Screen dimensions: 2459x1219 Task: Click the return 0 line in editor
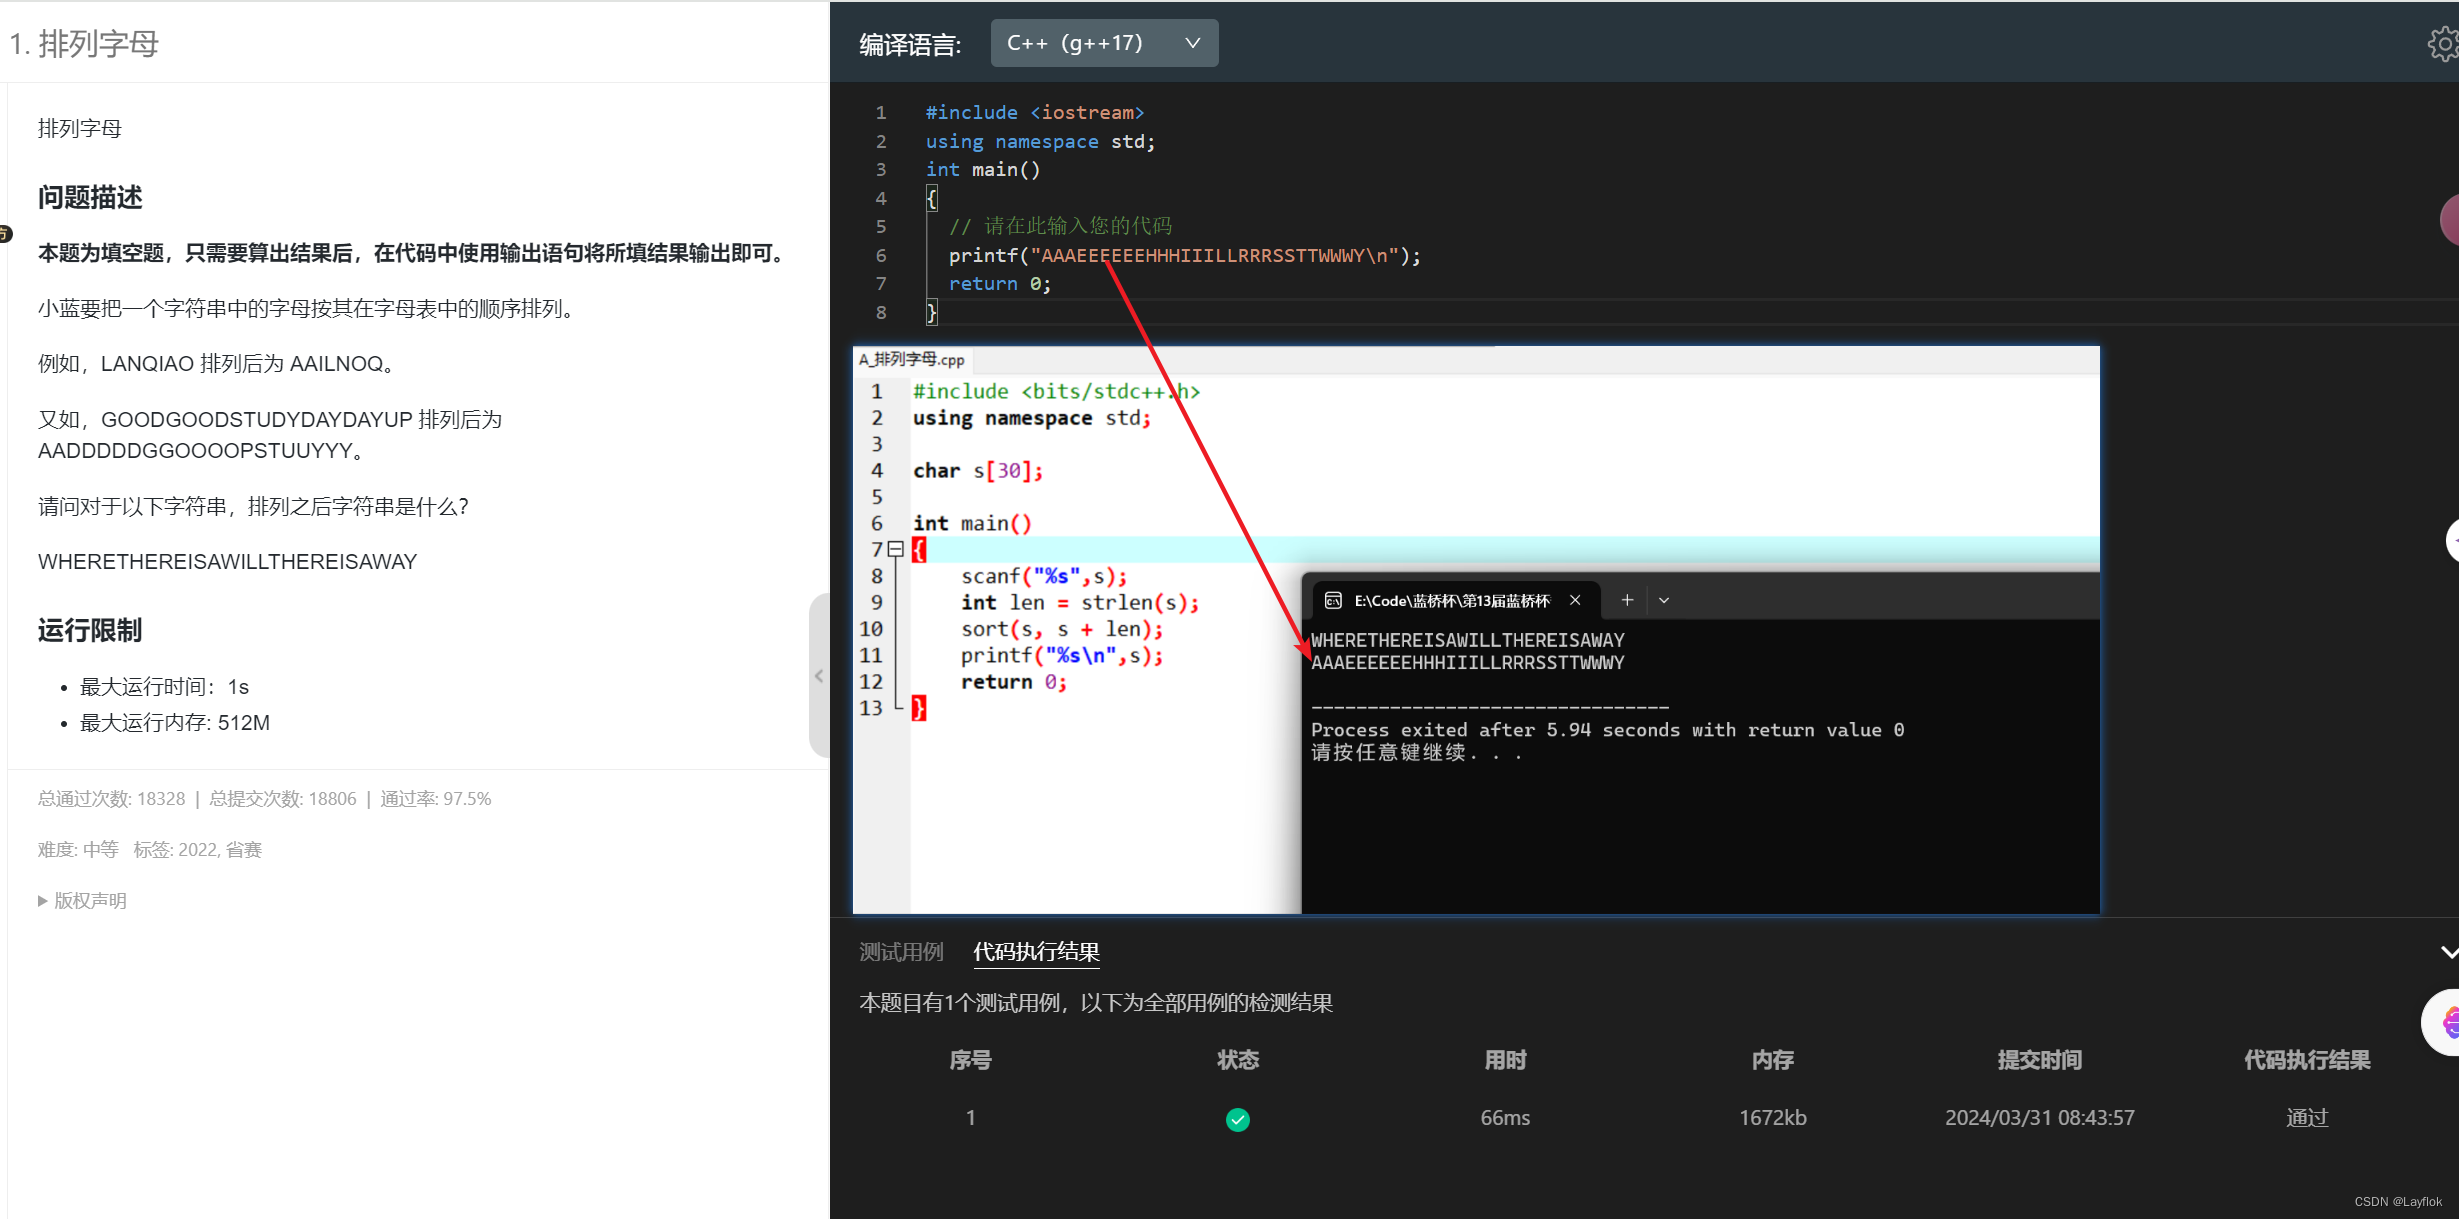(999, 284)
